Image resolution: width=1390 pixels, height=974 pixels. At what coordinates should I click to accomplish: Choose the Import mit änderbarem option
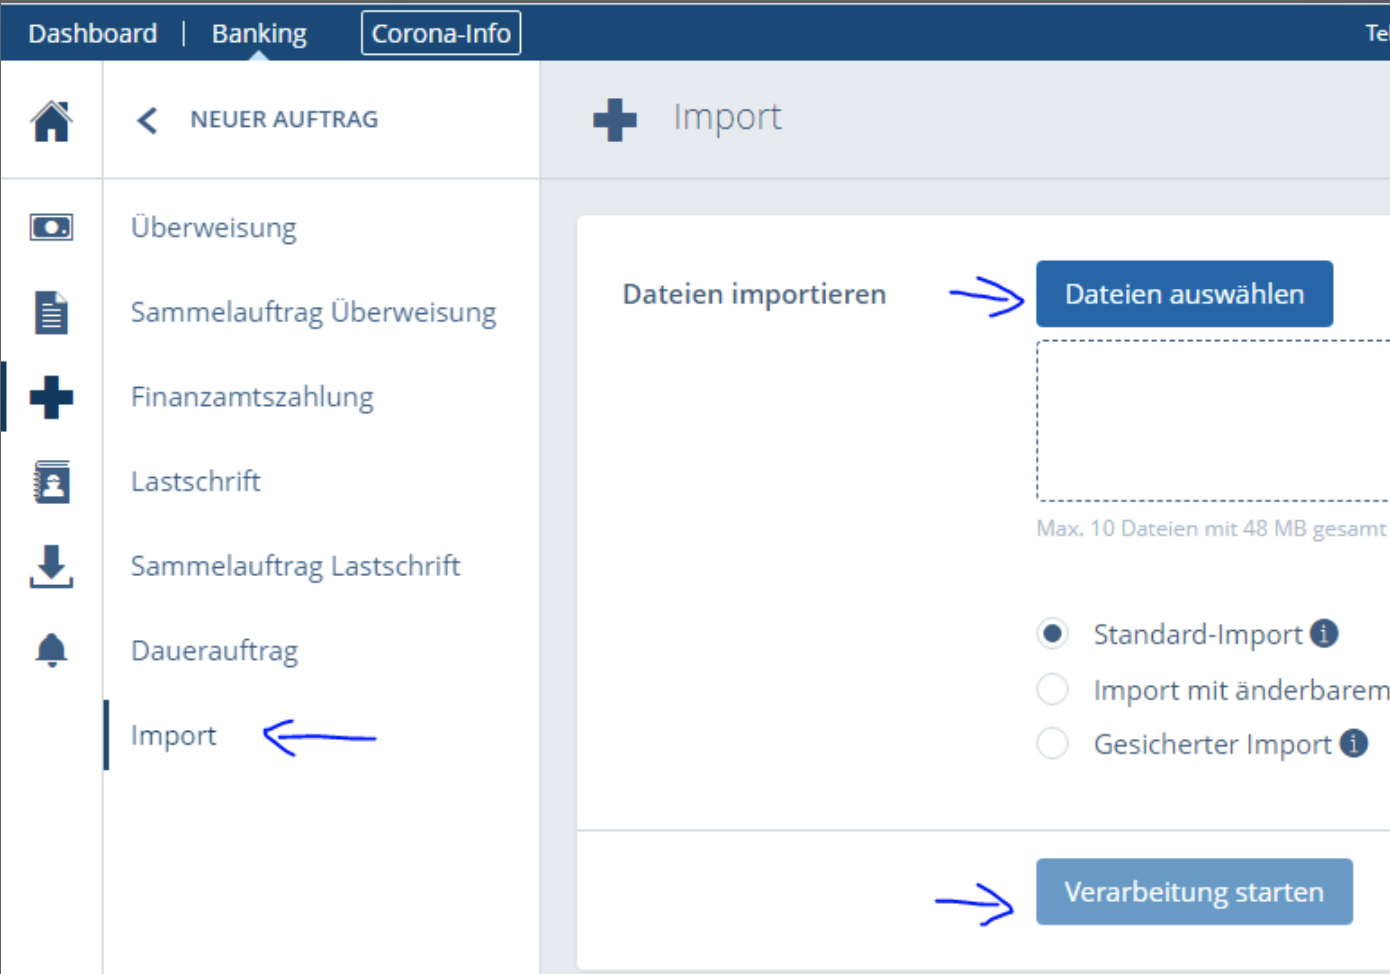point(1052,688)
